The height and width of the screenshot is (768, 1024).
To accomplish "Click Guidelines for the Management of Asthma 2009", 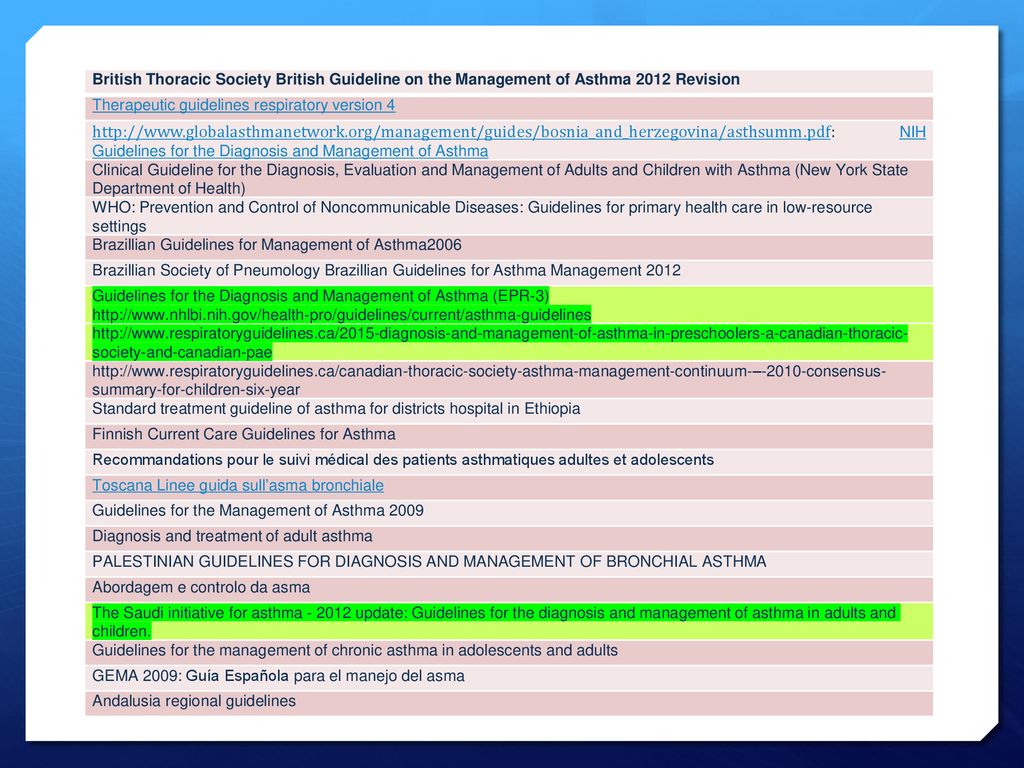I will coord(258,511).
